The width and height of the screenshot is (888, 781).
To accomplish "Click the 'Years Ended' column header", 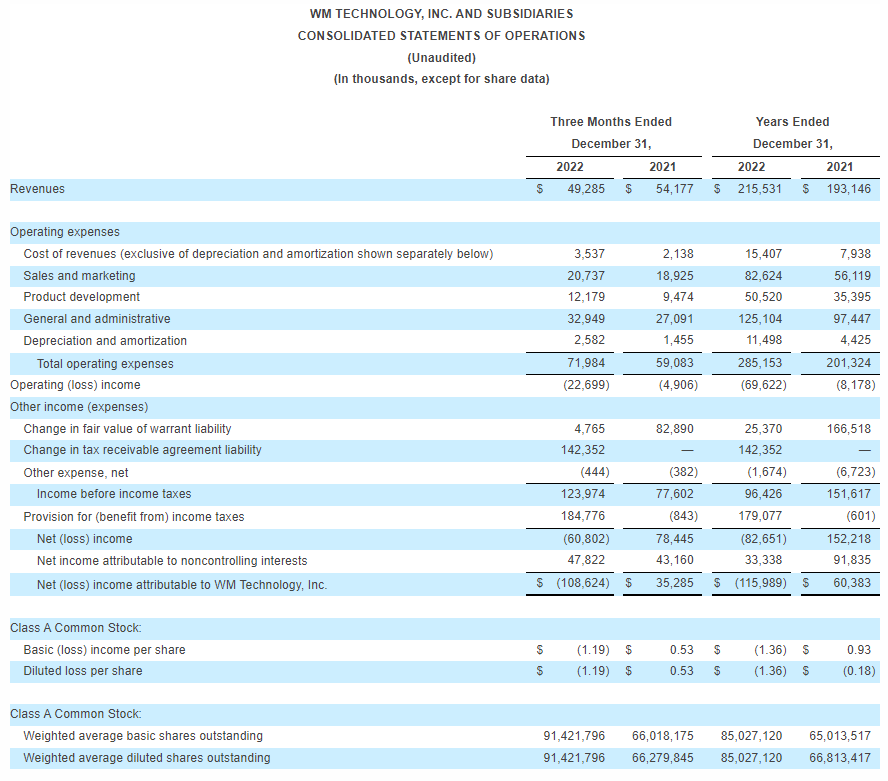I will tap(792, 122).
